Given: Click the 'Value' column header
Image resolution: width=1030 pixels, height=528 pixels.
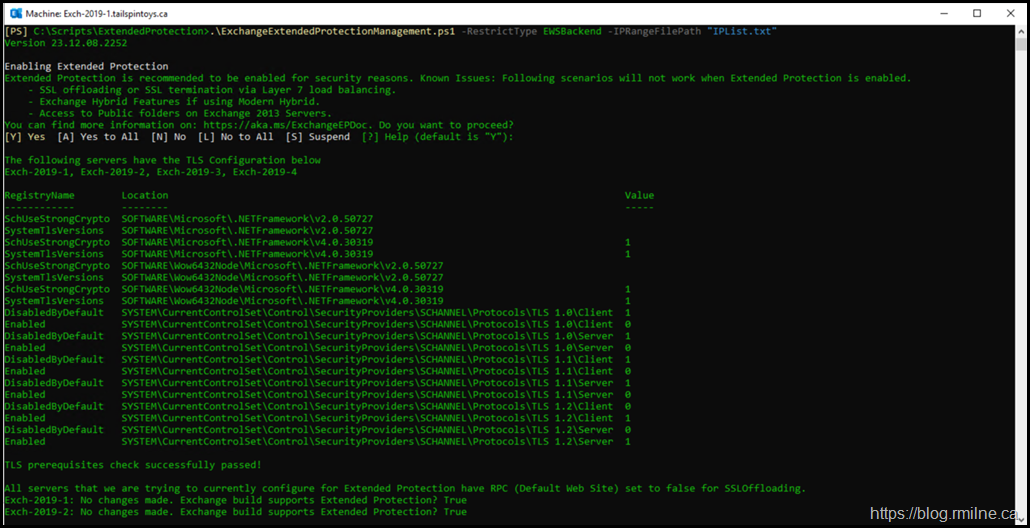Looking at the screenshot, I should pos(639,195).
